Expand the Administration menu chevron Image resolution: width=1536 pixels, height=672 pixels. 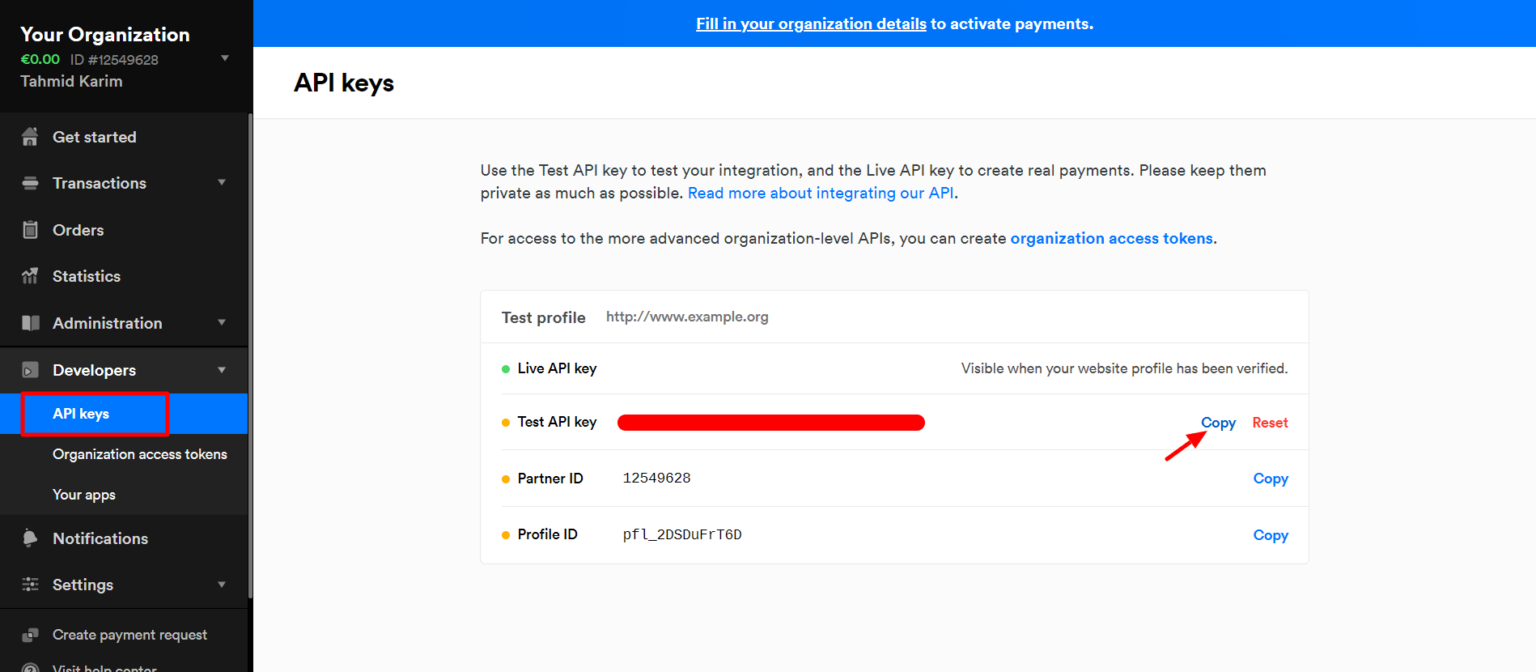[223, 322]
